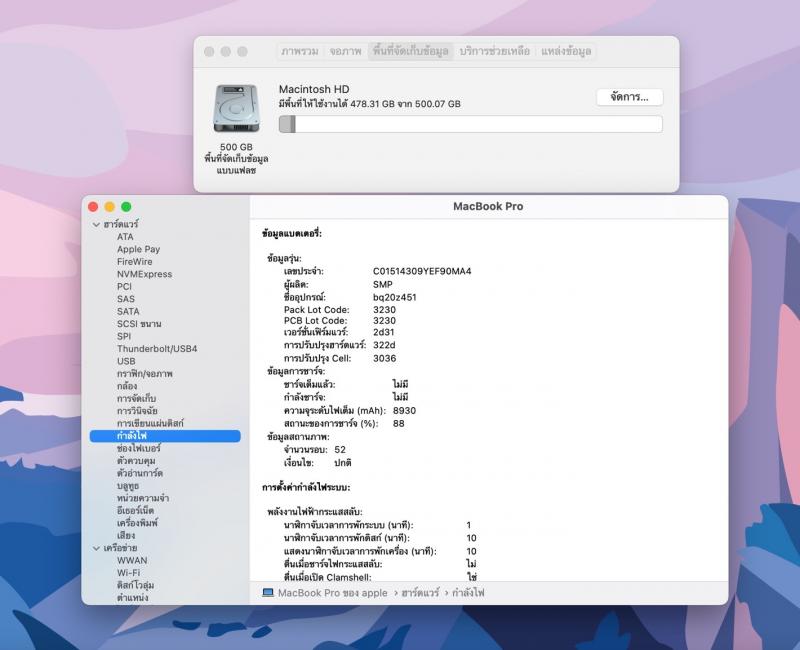This screenshot has width=800, height=650.
Task: Click the manufacturer value SMP
Action: [x=383, y=285]
